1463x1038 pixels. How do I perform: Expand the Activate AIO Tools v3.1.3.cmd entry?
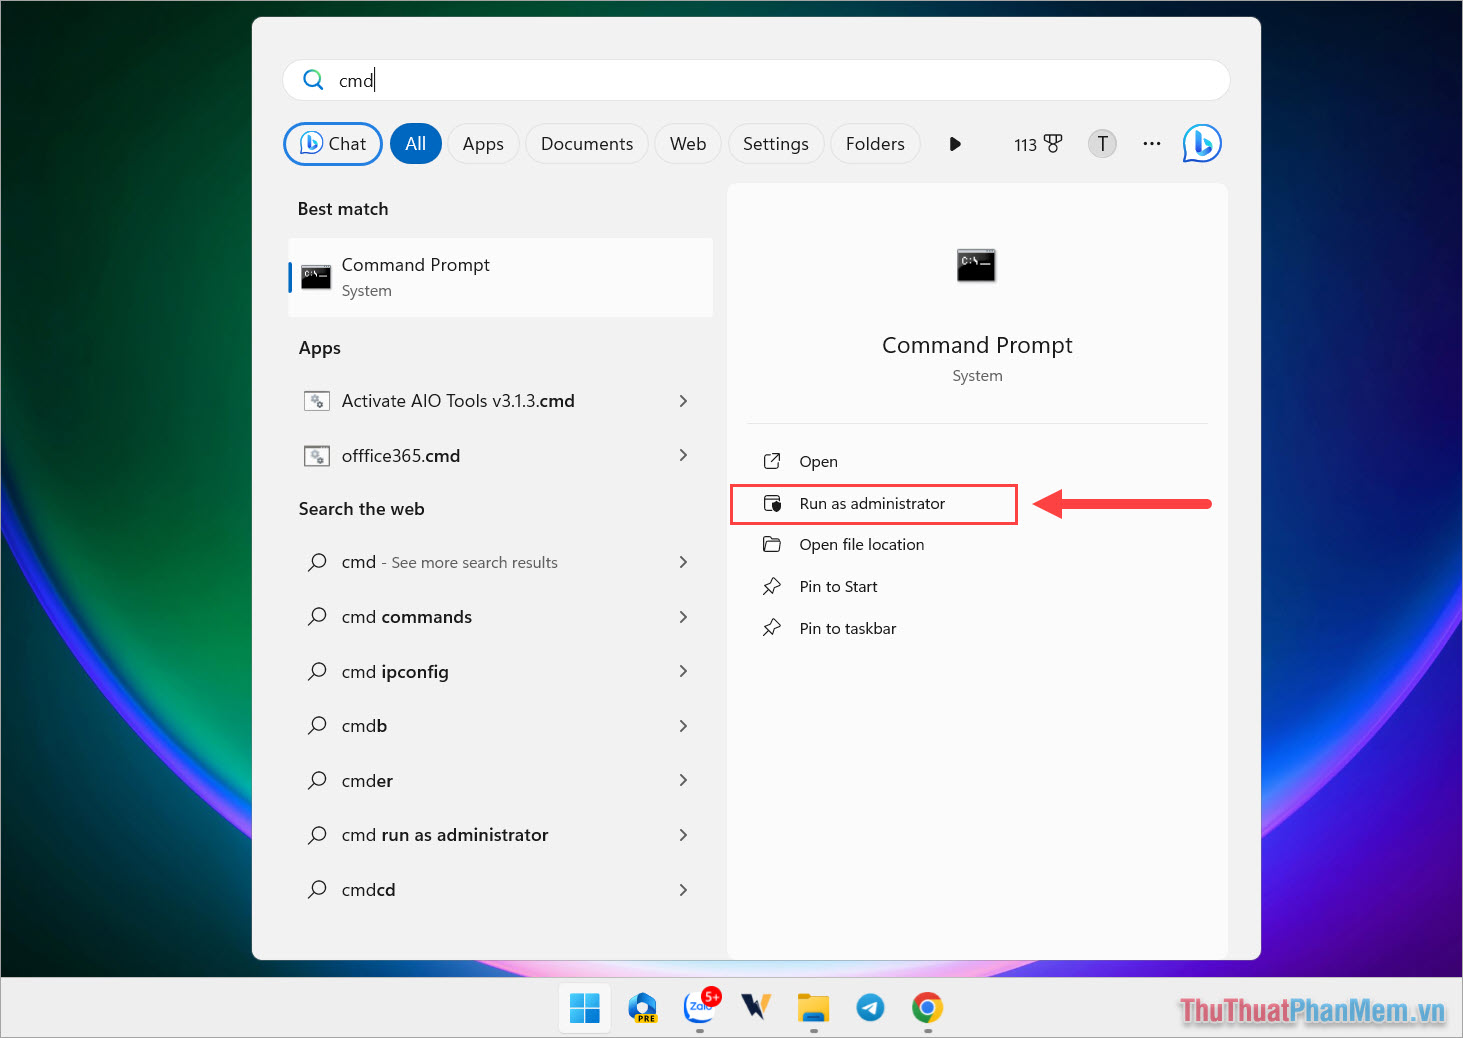pos(683,401)
